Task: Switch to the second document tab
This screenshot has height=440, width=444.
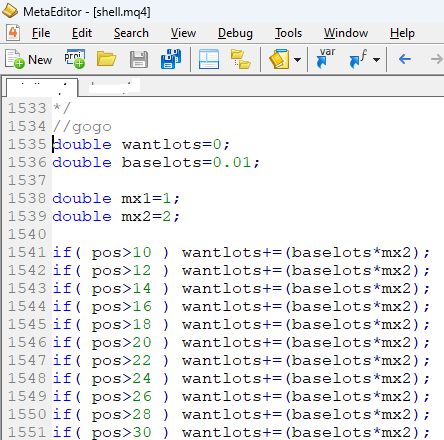Action: click(x=115, y=87)
